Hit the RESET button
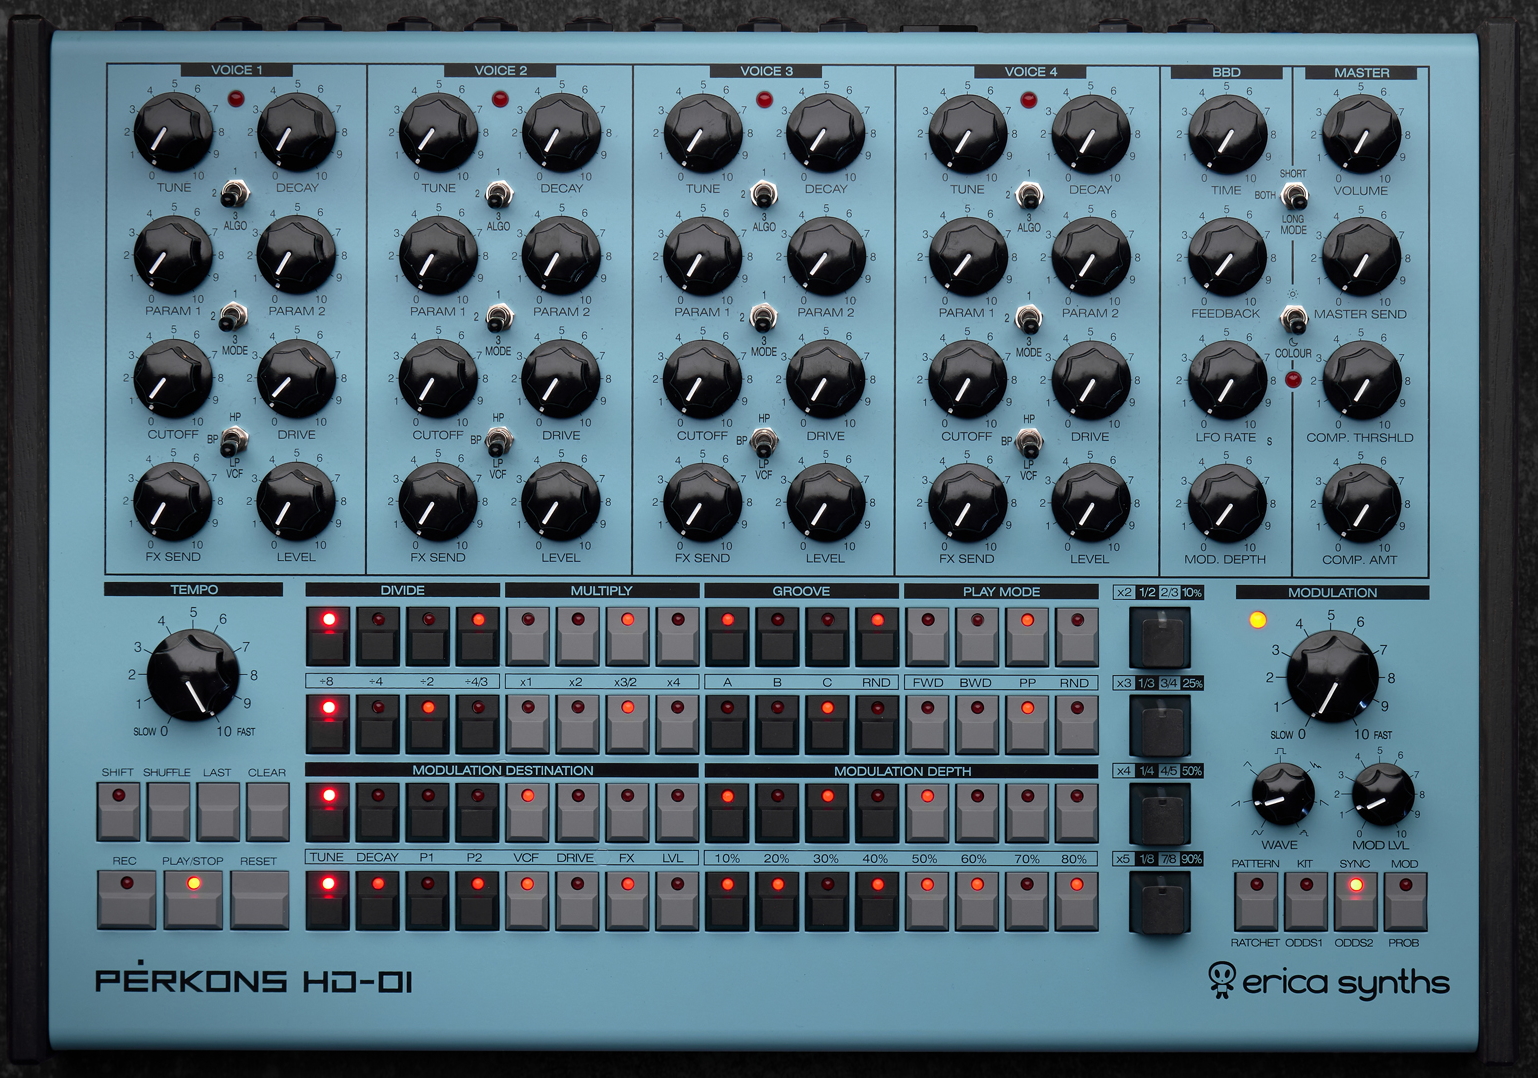1538x1078 pixels. point(259,898)
